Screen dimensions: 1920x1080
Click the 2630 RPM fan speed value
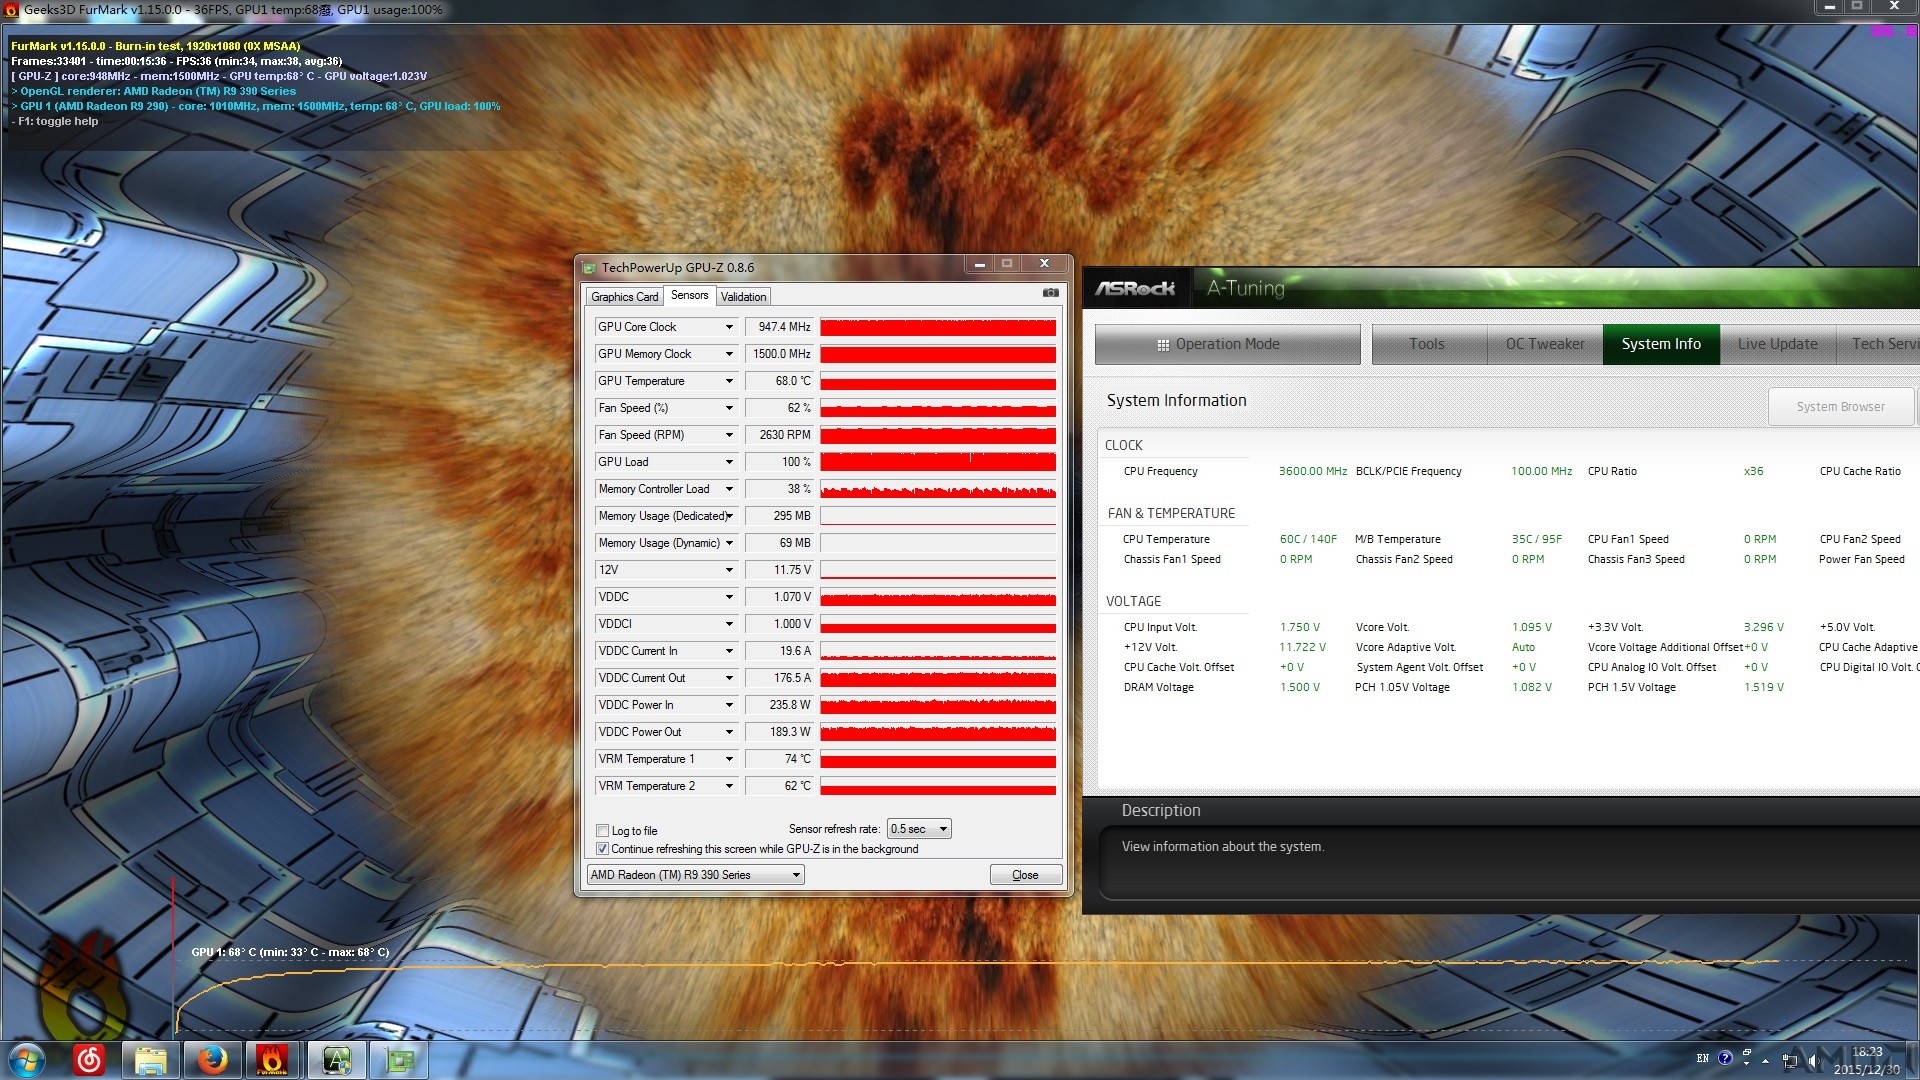pyautogui.click(x=780, y=435)
